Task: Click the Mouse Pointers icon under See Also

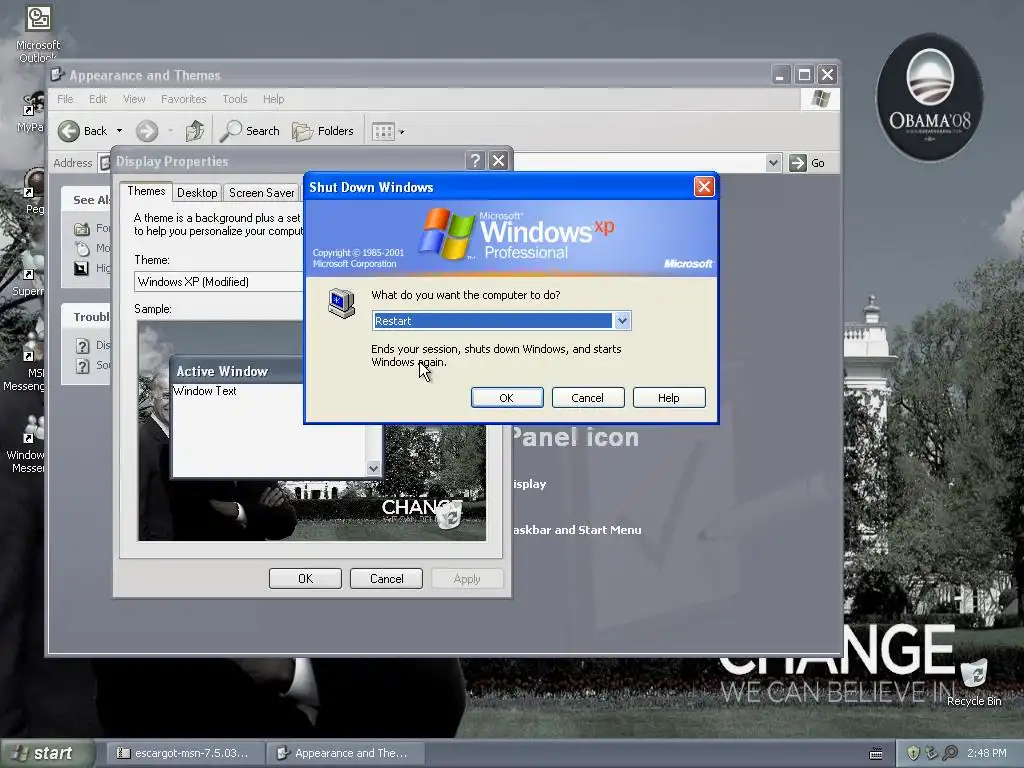Action: point(82,248)
